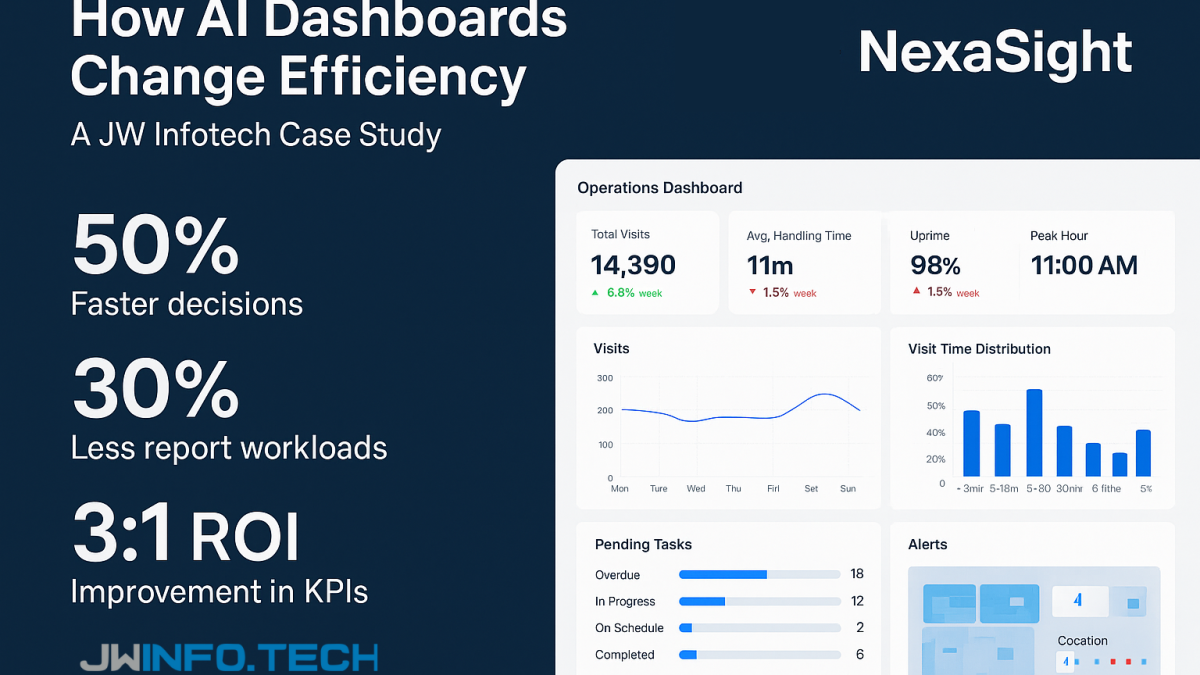The width and height of the screenshot is (1200, 675).
Task: Click the In Progress task bar
Action: click(x=759, y=601)
